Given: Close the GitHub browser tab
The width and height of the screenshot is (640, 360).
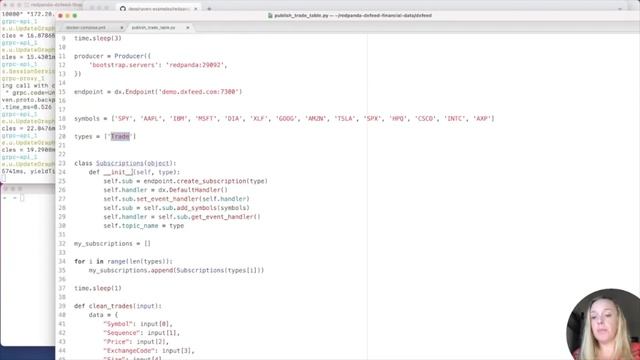Looking at the screenshot, I should [196, 9].
